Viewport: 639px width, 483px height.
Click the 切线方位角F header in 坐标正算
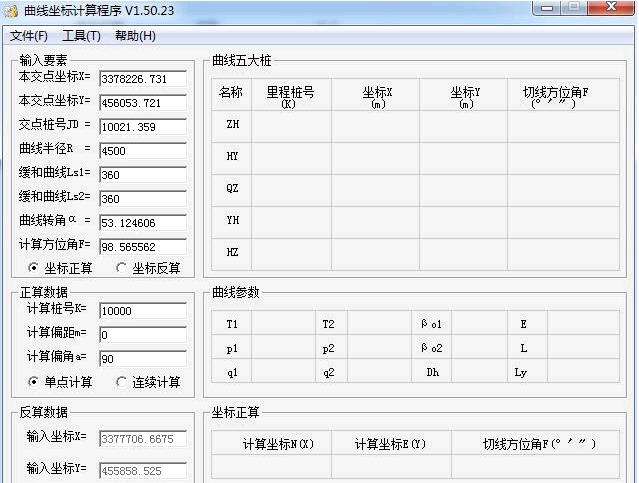[x=540, y=444]
